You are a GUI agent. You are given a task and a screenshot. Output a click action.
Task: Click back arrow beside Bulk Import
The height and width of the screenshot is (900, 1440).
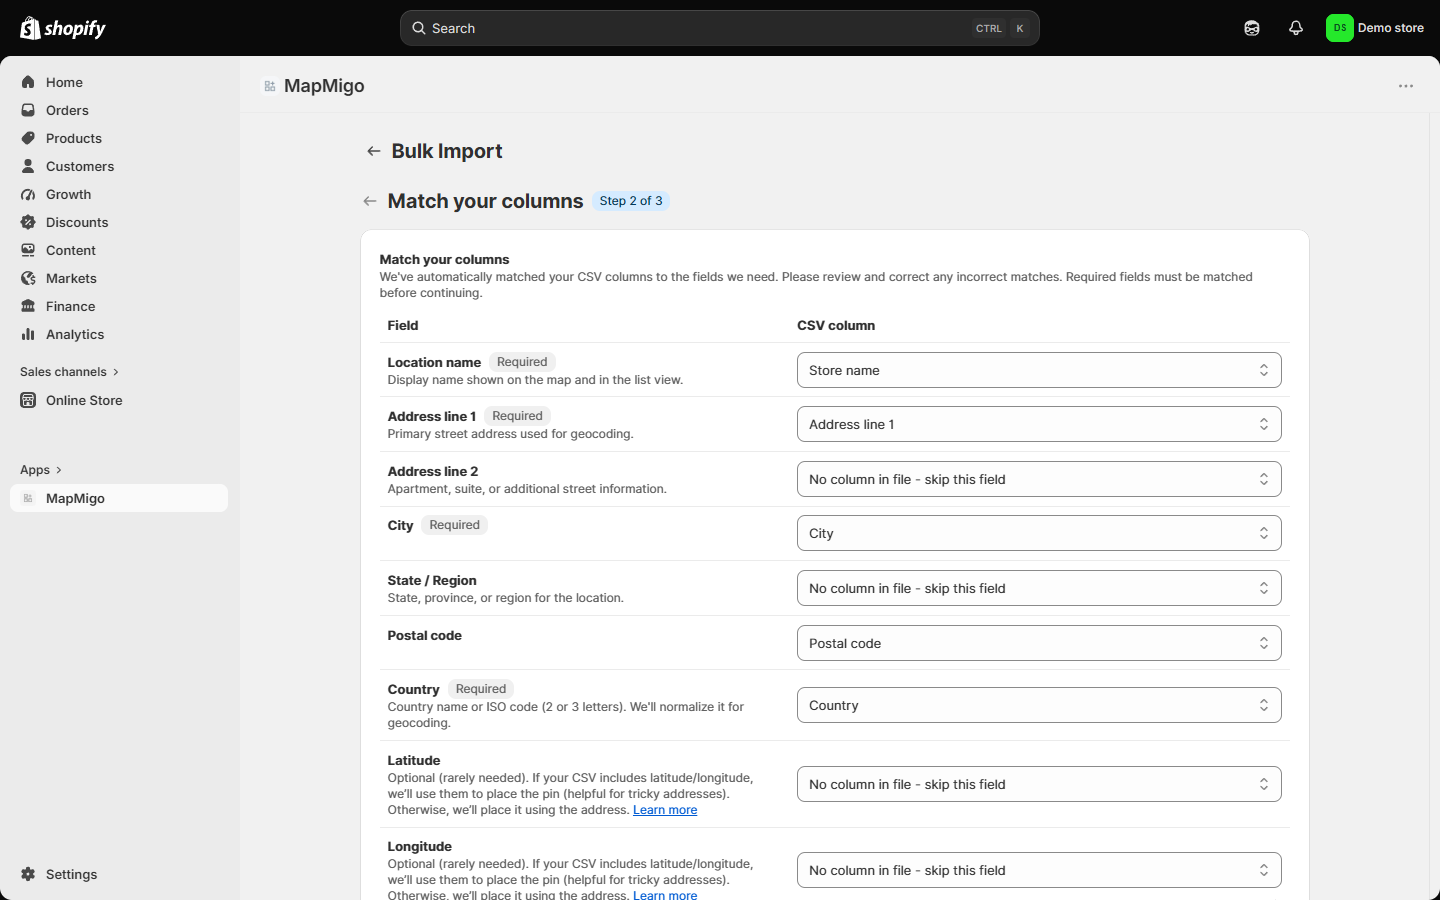[374, 151]
